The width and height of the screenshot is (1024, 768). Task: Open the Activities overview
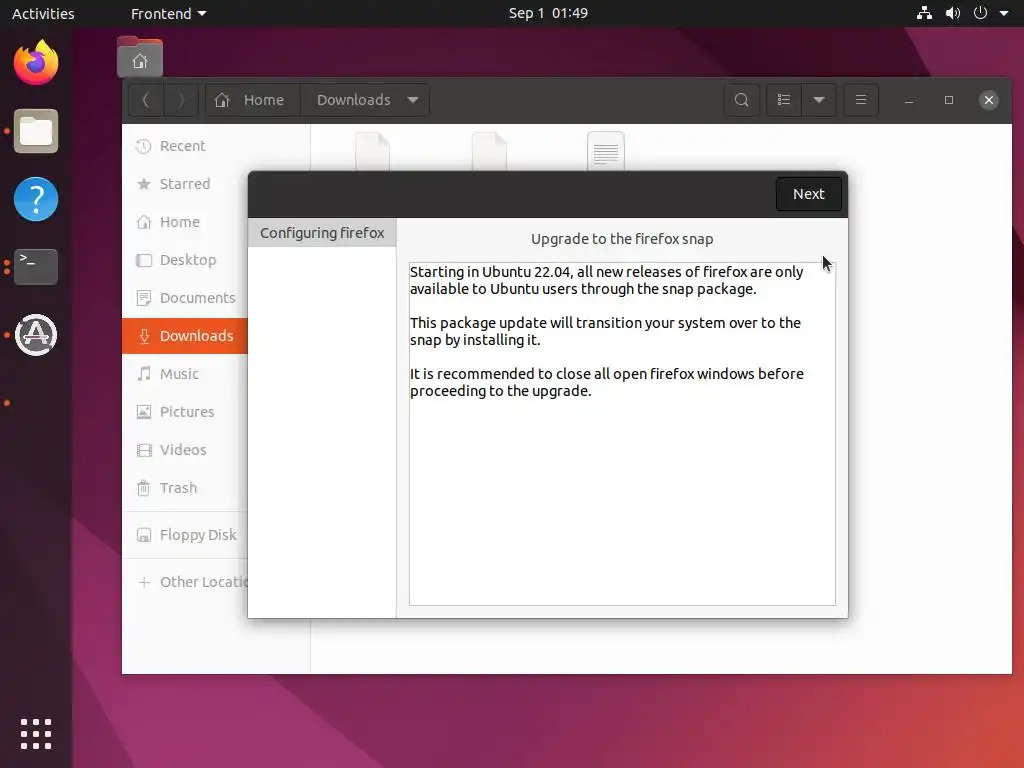(x=43, y=13)
